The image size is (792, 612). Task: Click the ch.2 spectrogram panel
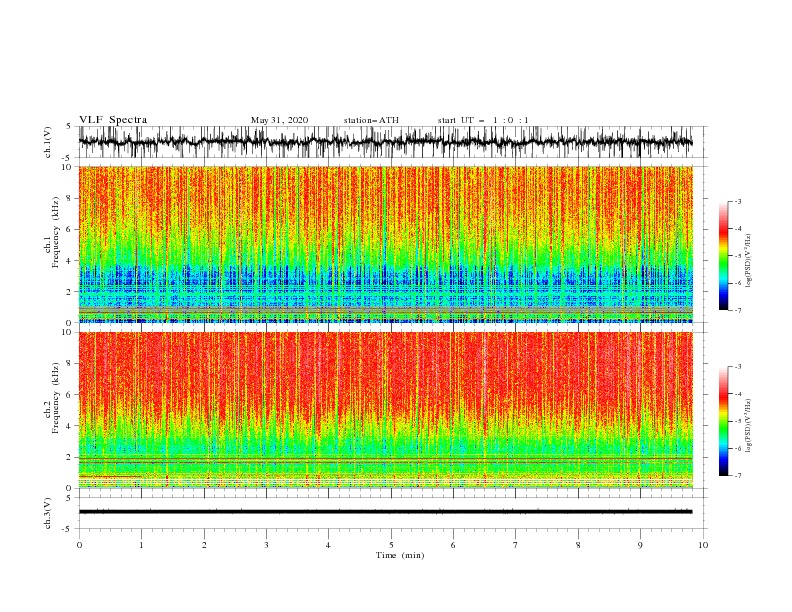pos(385,410)
